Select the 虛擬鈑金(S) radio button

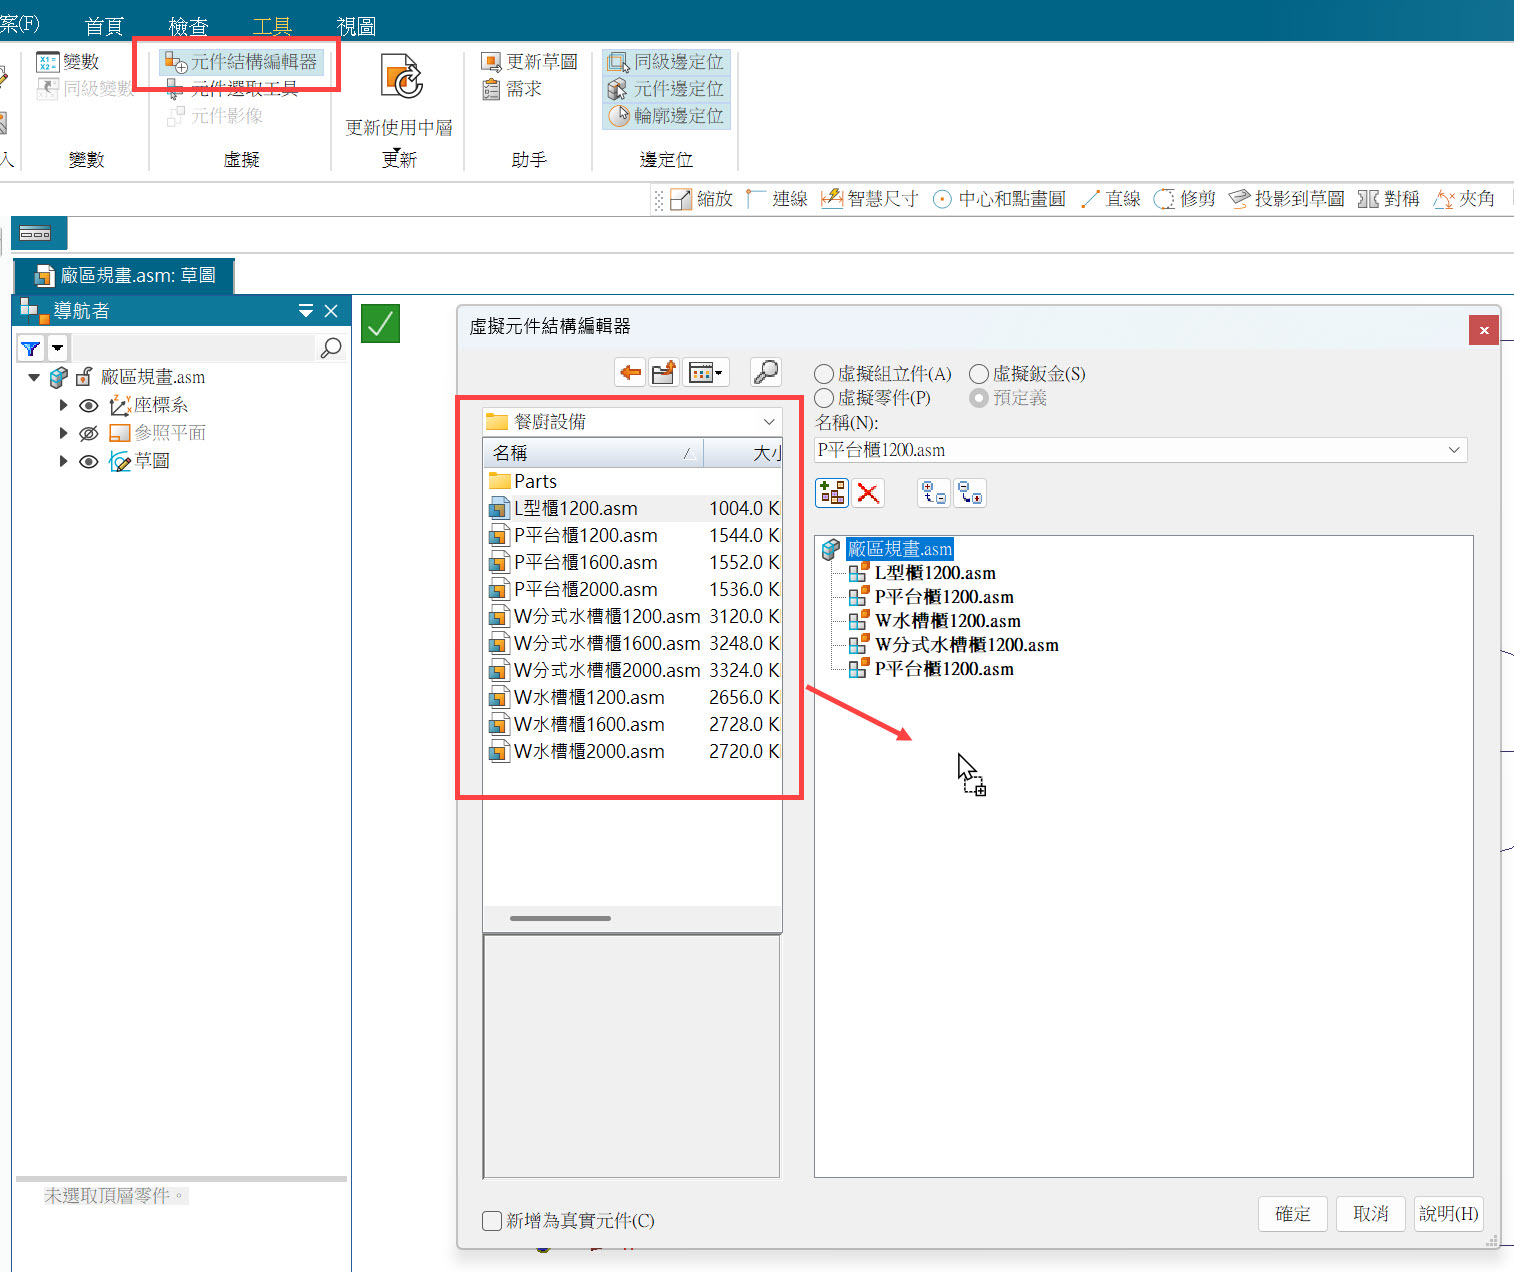click(x=979, y=374)
